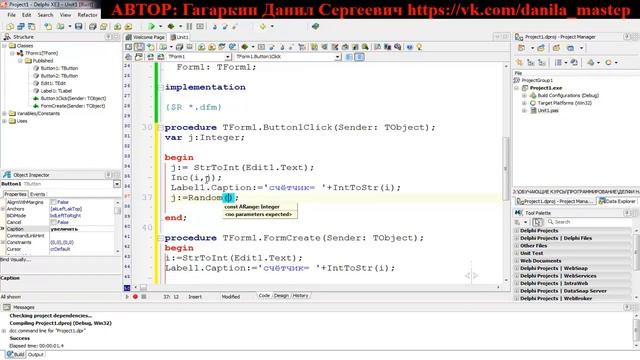Expand the Uses tree node in Structure
This screenshot has height=360, width=640.
[4, 121]
